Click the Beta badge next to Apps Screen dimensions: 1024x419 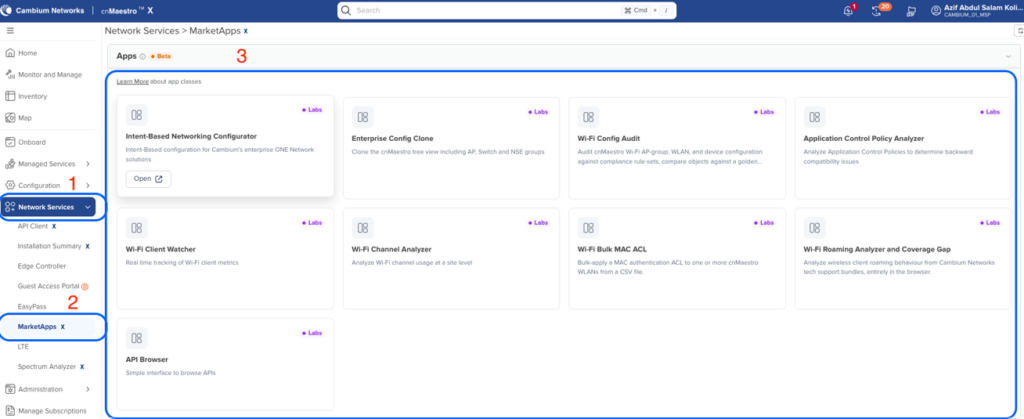click(161, 57)
